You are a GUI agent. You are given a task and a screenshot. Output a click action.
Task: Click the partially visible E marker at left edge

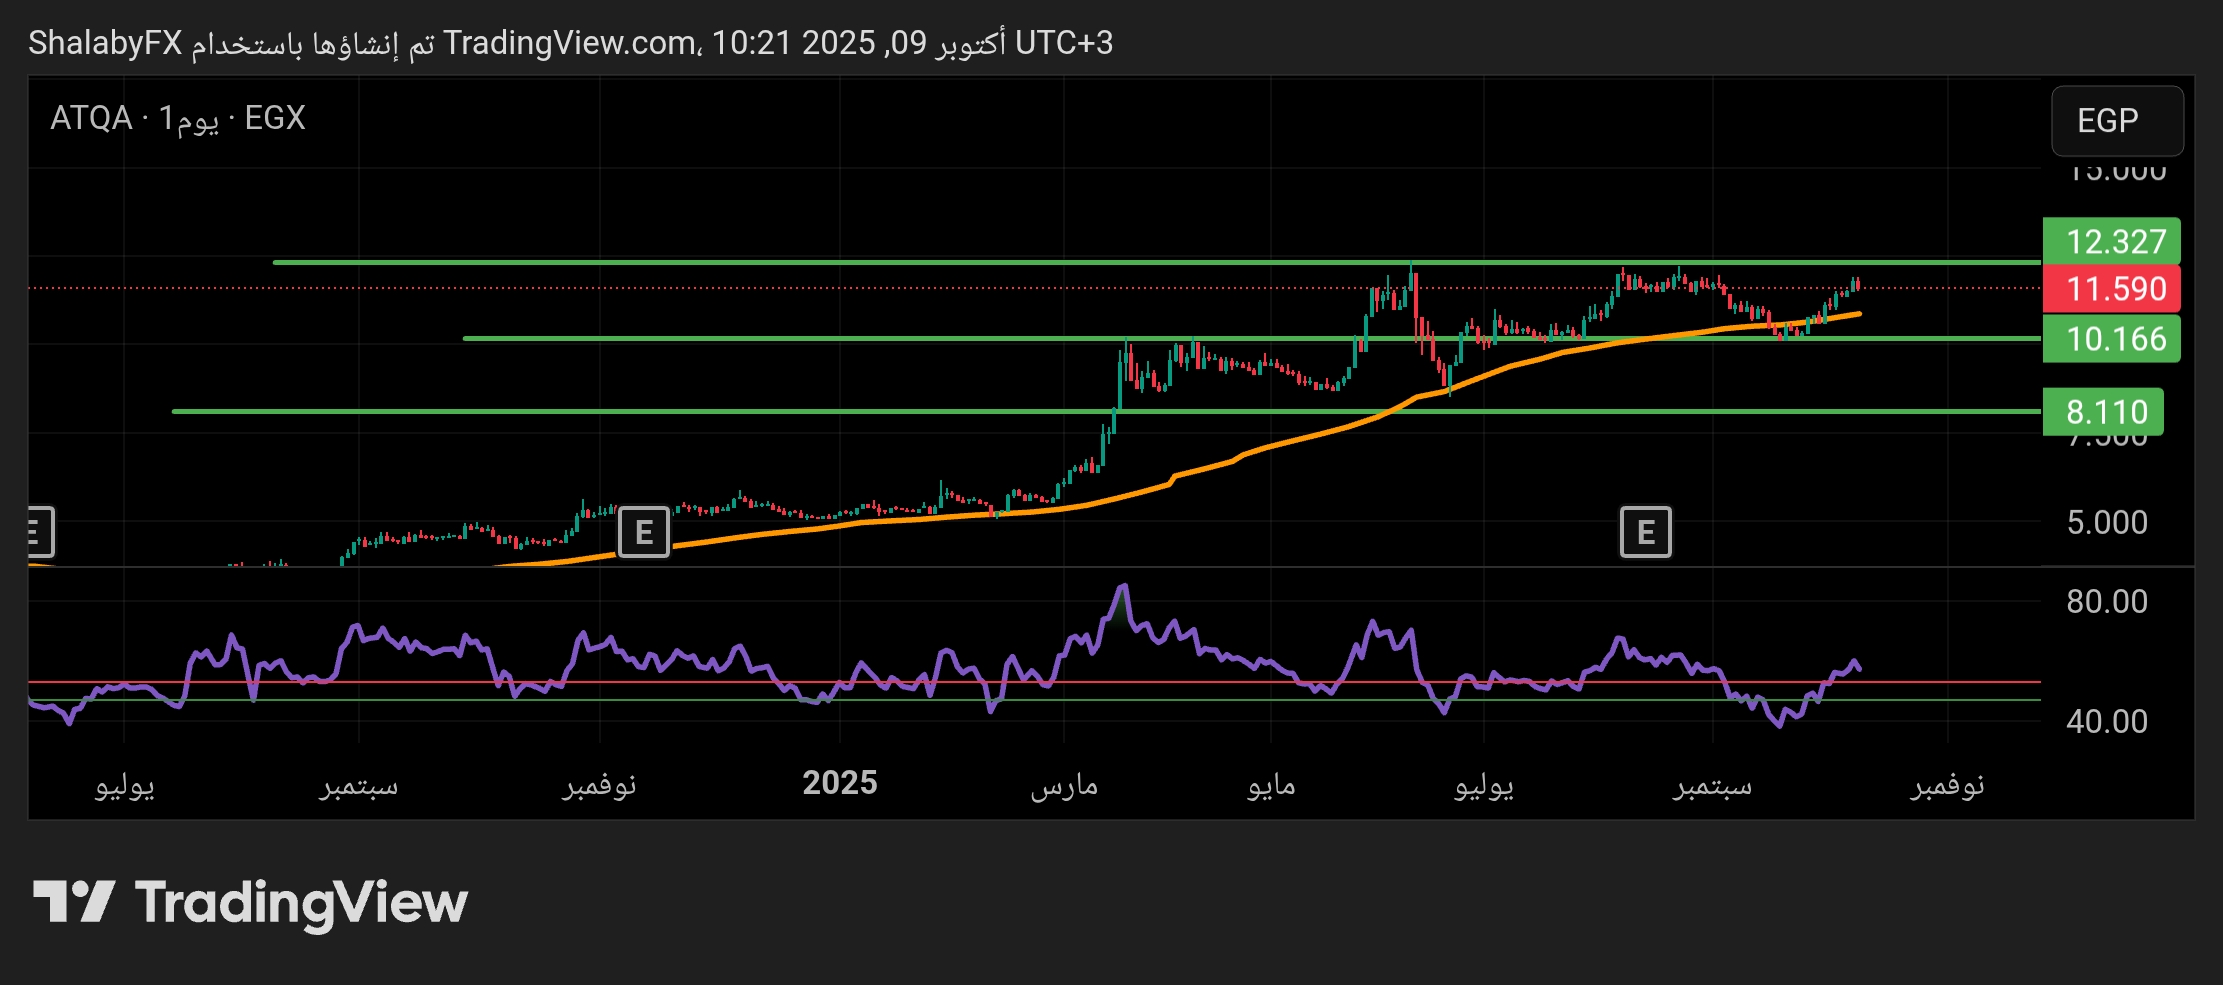point(39,532)
